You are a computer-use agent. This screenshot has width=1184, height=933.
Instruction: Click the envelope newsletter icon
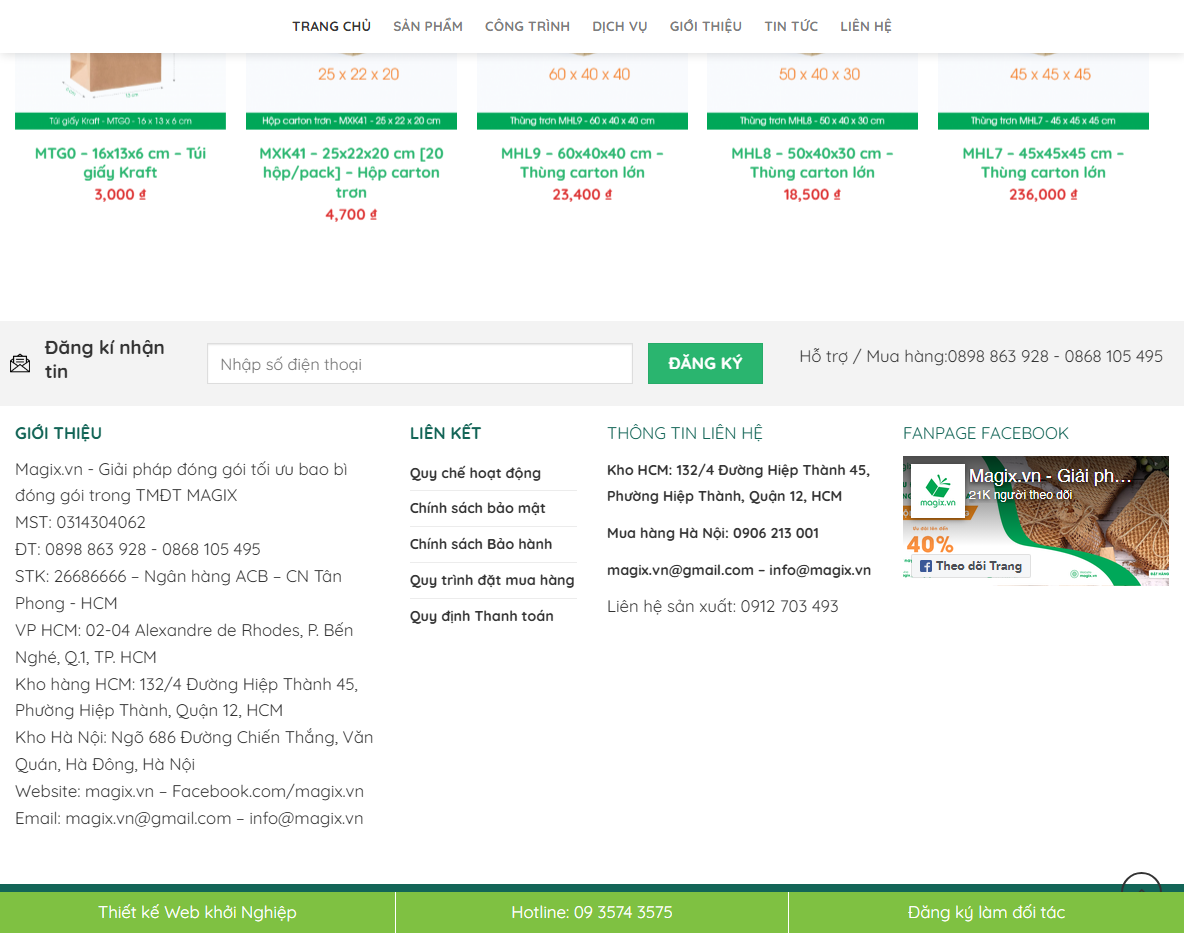click(20, 363)
